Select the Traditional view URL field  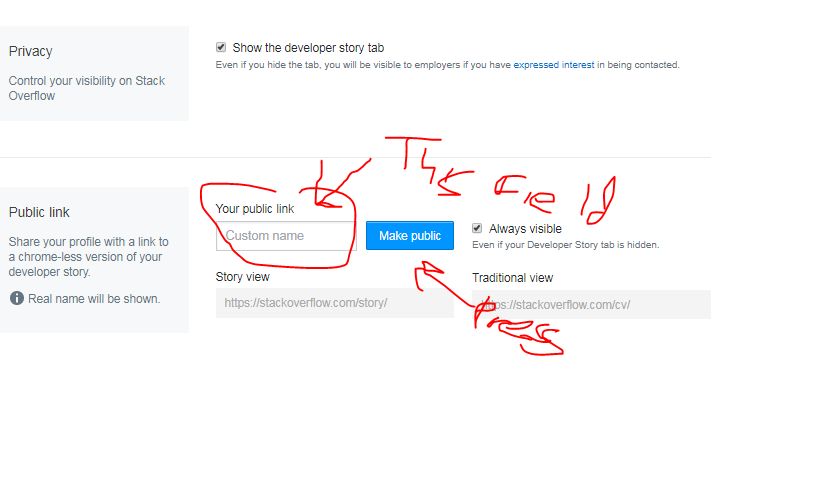pos(591,304)
